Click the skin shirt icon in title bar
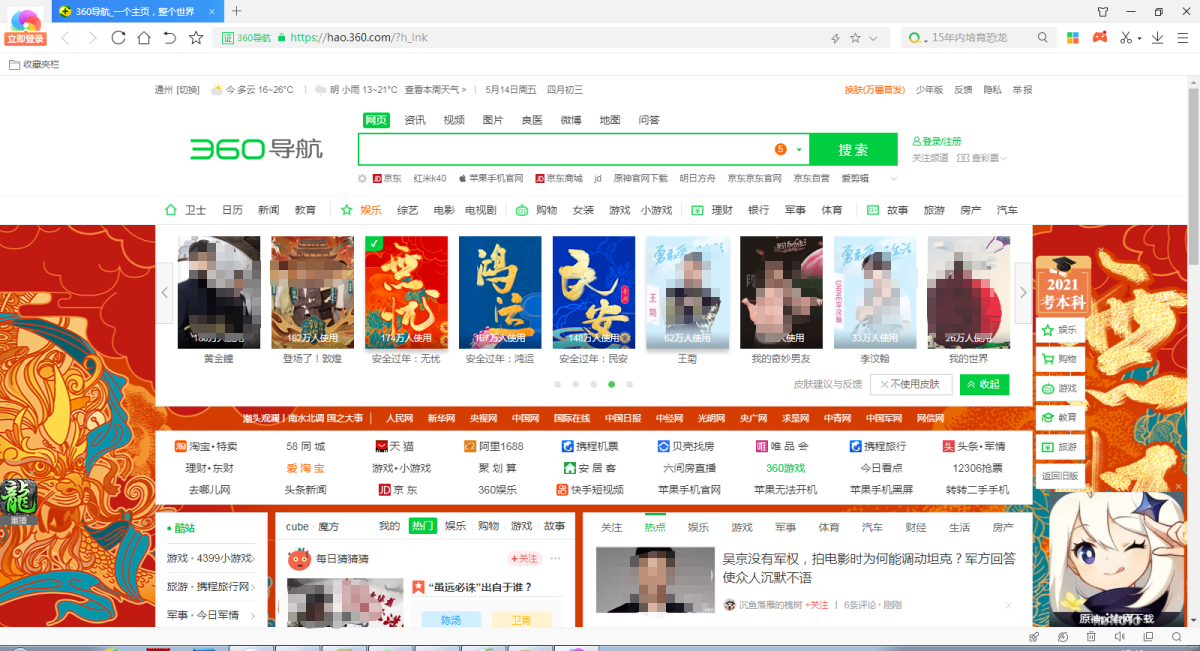Image resolution: width=1200 pixels, height=651 pixels. coord(1103,12)
